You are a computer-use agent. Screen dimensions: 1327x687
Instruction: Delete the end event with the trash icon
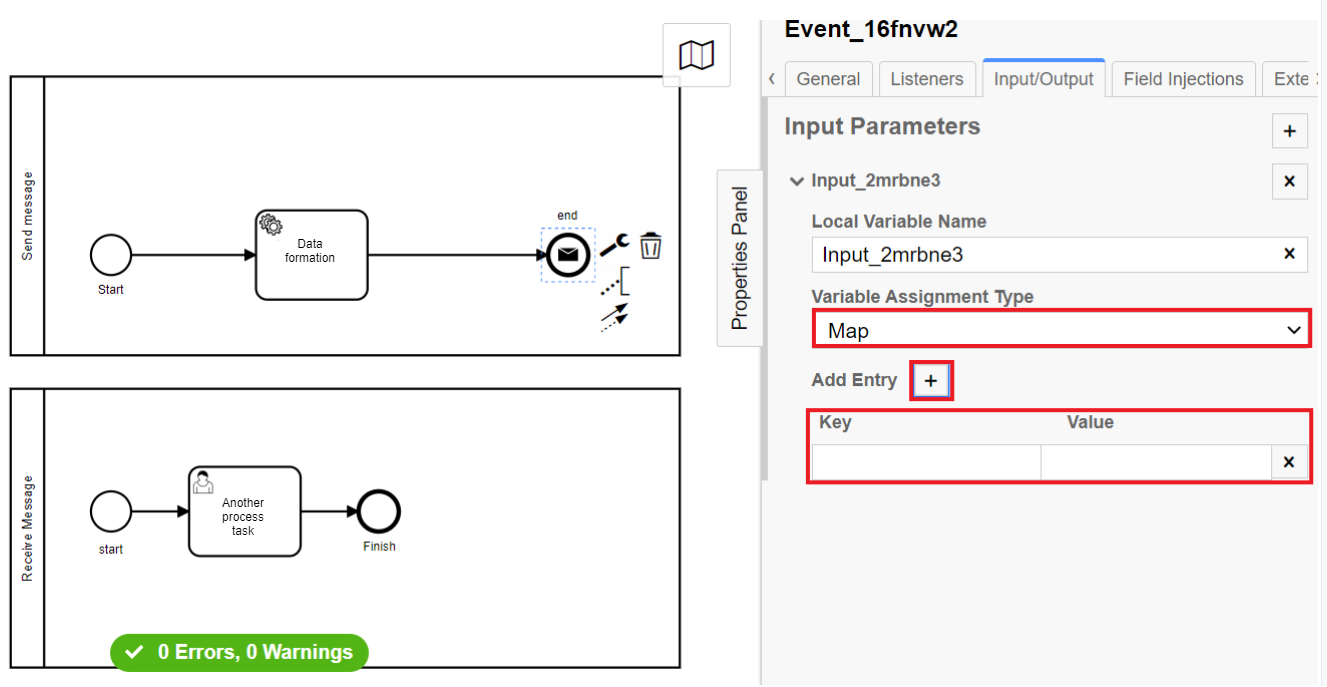click(x=651, y=245)
